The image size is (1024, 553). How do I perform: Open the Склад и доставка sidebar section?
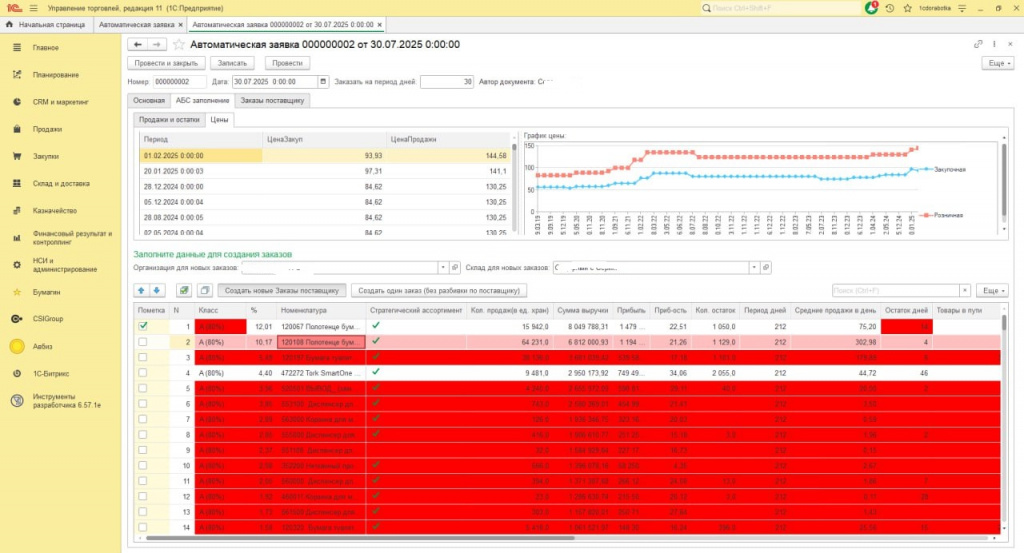[61, 183]
